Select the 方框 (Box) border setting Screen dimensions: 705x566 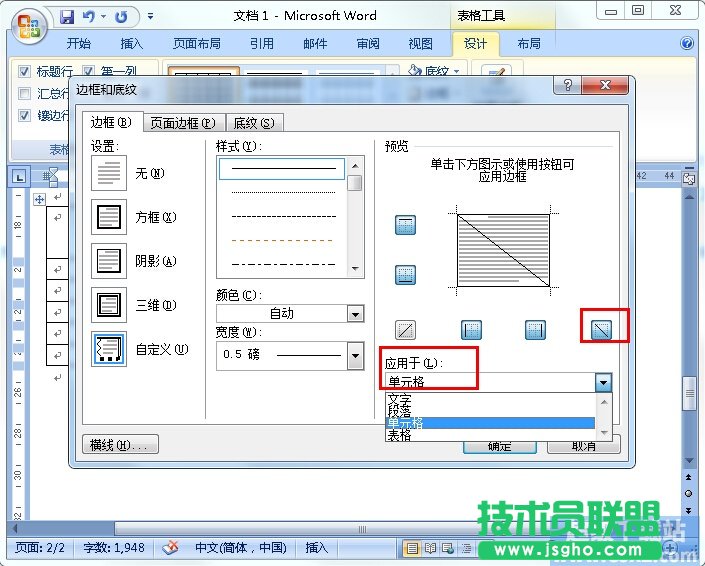click(108, 217)
